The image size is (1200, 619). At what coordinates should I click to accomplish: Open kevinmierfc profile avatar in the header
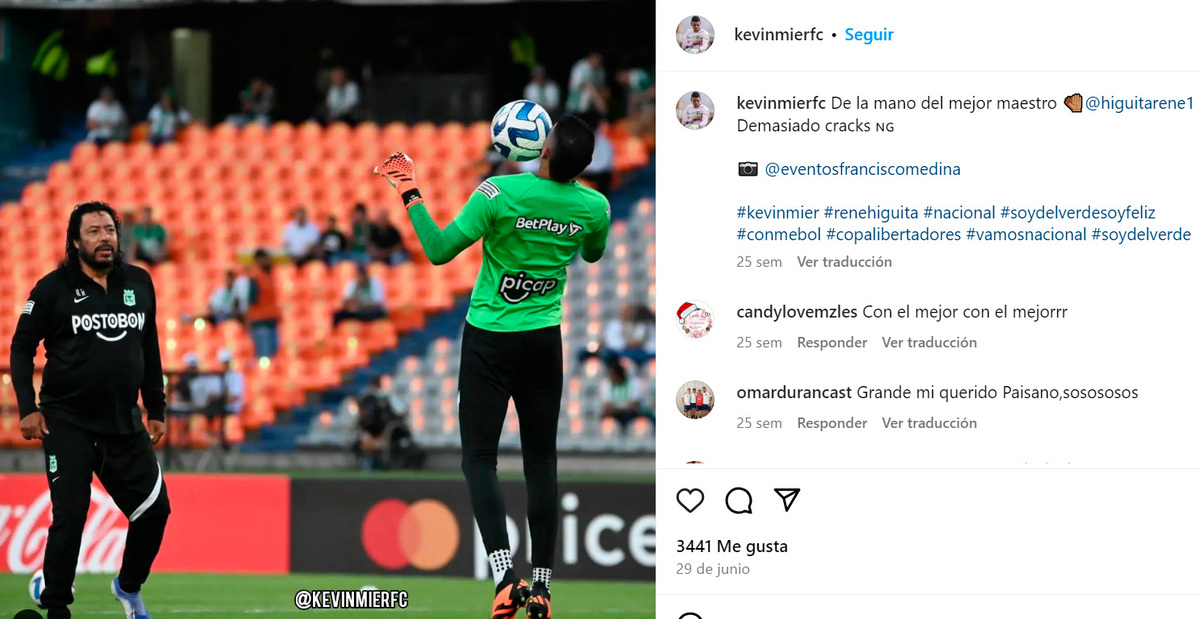pos(695,35)
